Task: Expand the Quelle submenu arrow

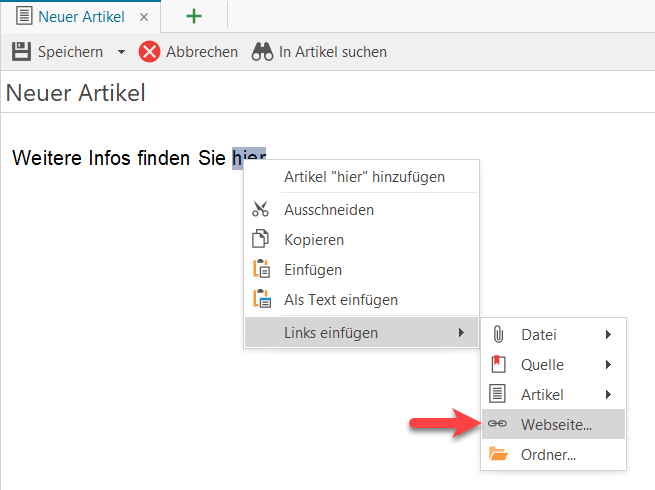Action: click(608, 364)
